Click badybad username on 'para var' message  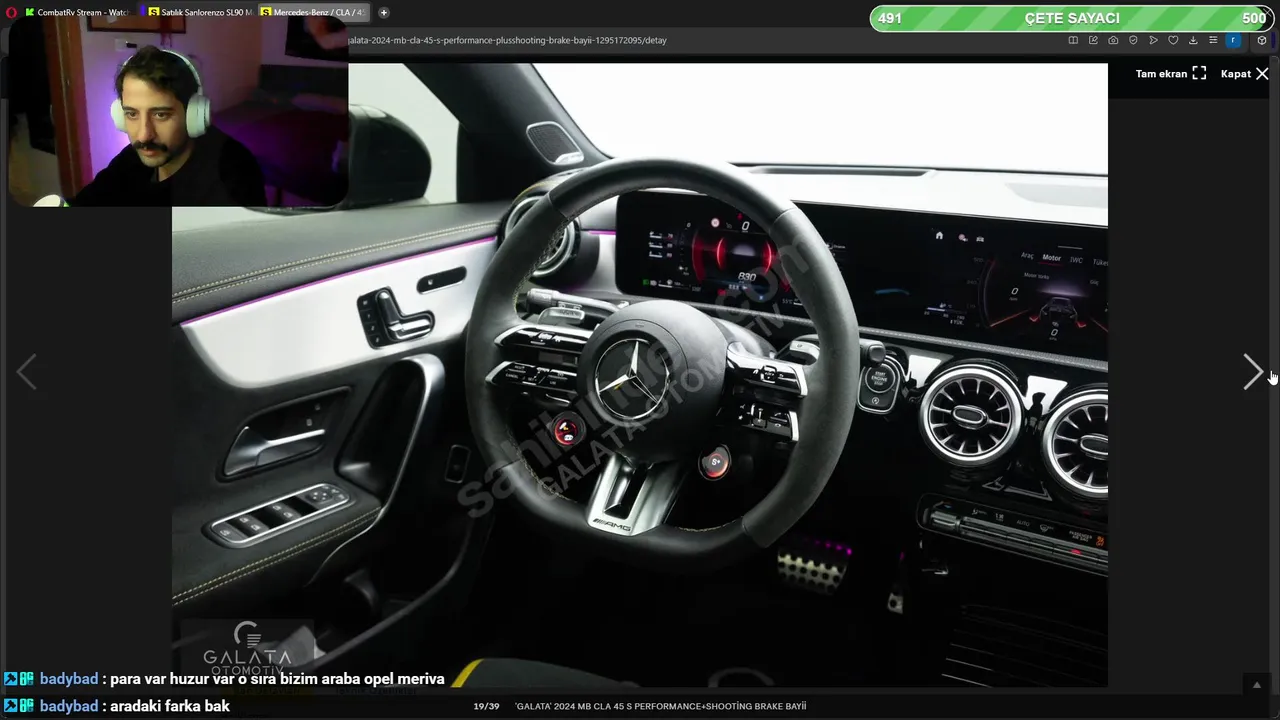69,679
